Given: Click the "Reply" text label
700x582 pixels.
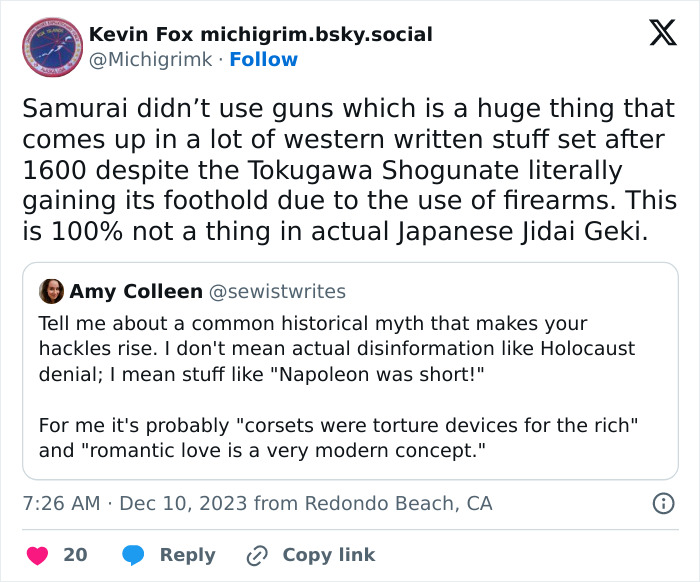Looking at the screenshot, I should 188,554.
